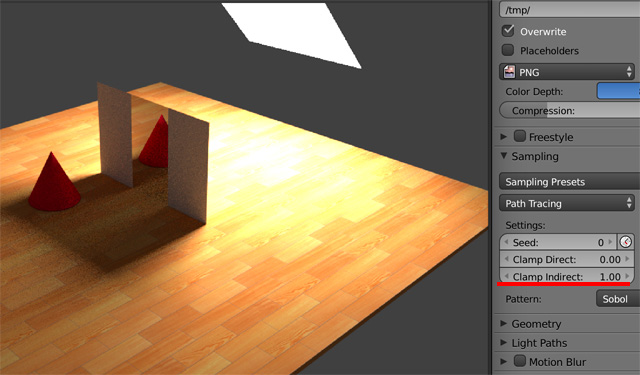
Task: Expand the Motion Blur panel
Action: click(x=504, y=362)
